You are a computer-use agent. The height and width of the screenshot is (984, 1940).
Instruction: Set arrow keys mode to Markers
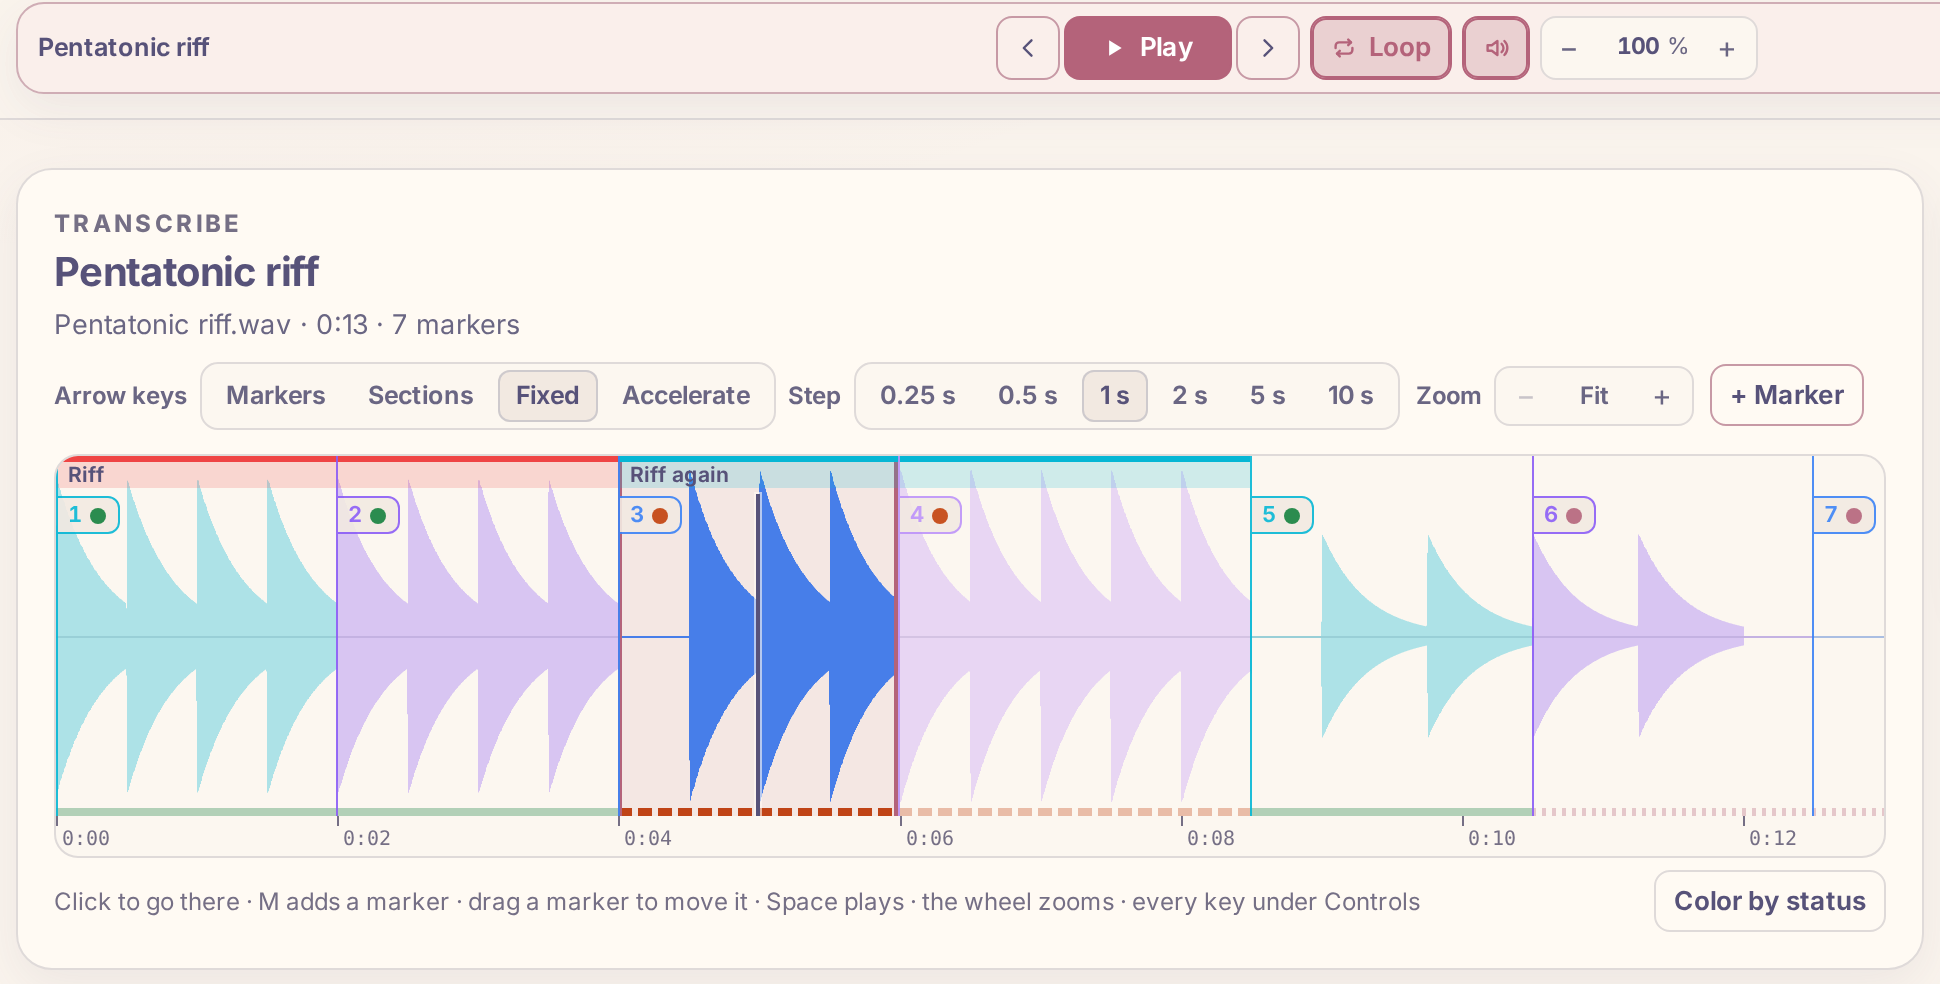tap(275, 396)
